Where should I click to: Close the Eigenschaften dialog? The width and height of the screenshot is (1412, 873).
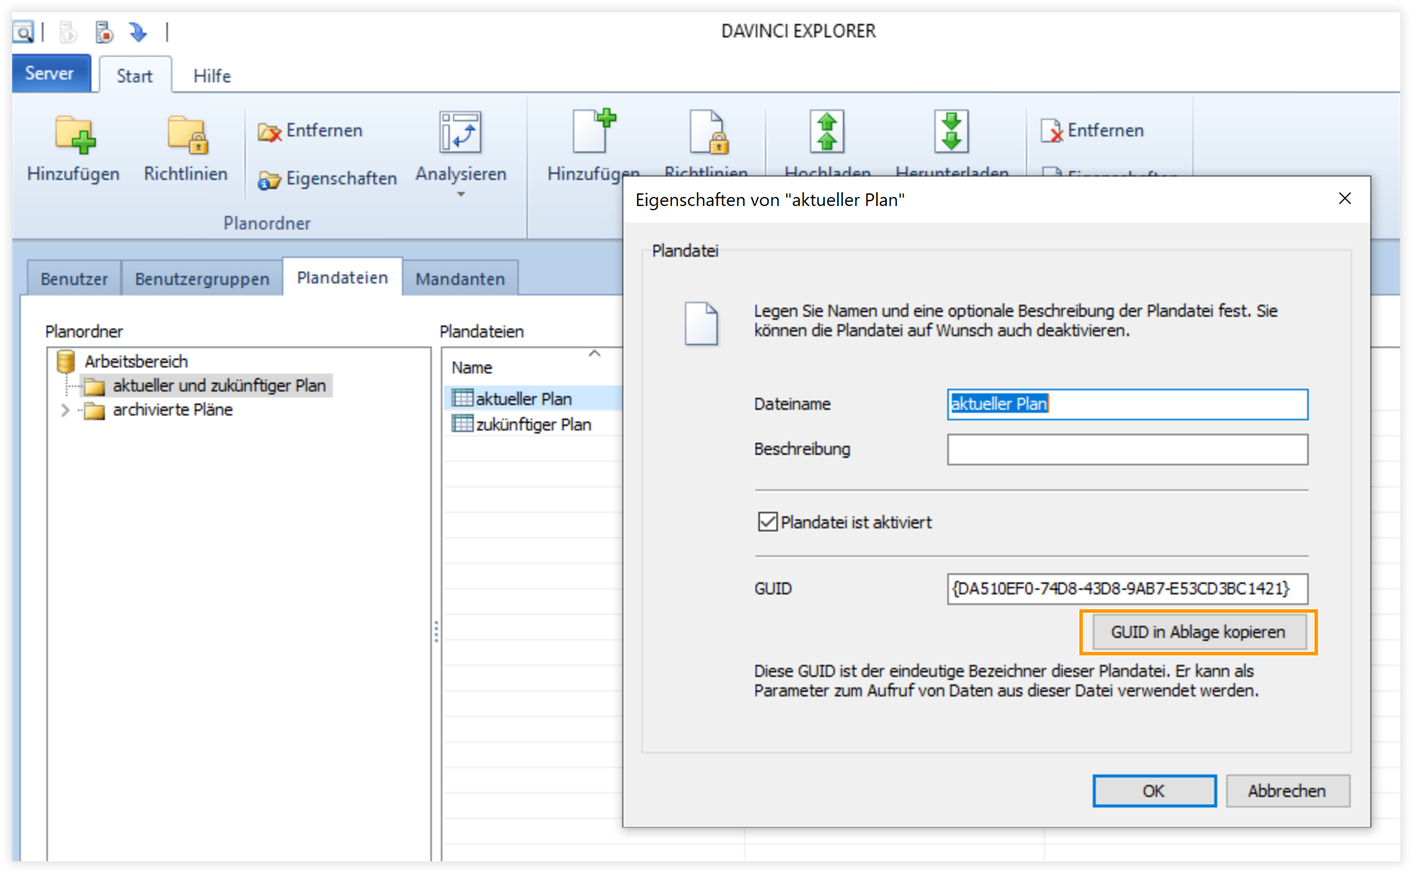[1345, 199]
